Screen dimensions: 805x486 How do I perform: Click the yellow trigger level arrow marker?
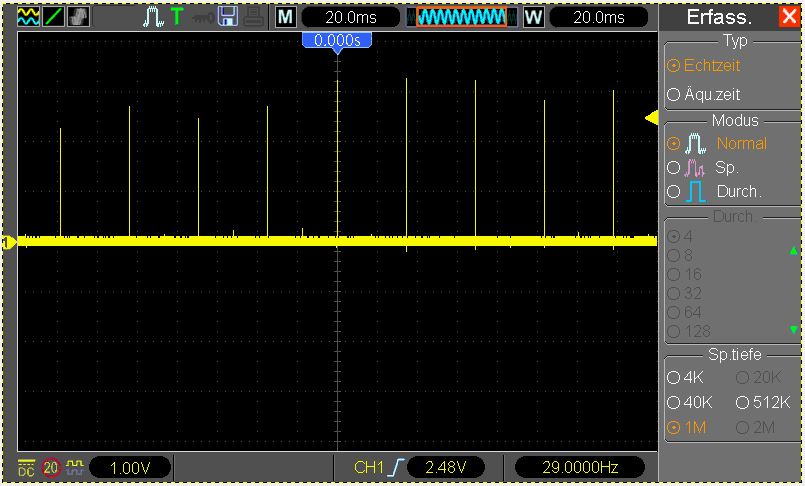point(651,119)
